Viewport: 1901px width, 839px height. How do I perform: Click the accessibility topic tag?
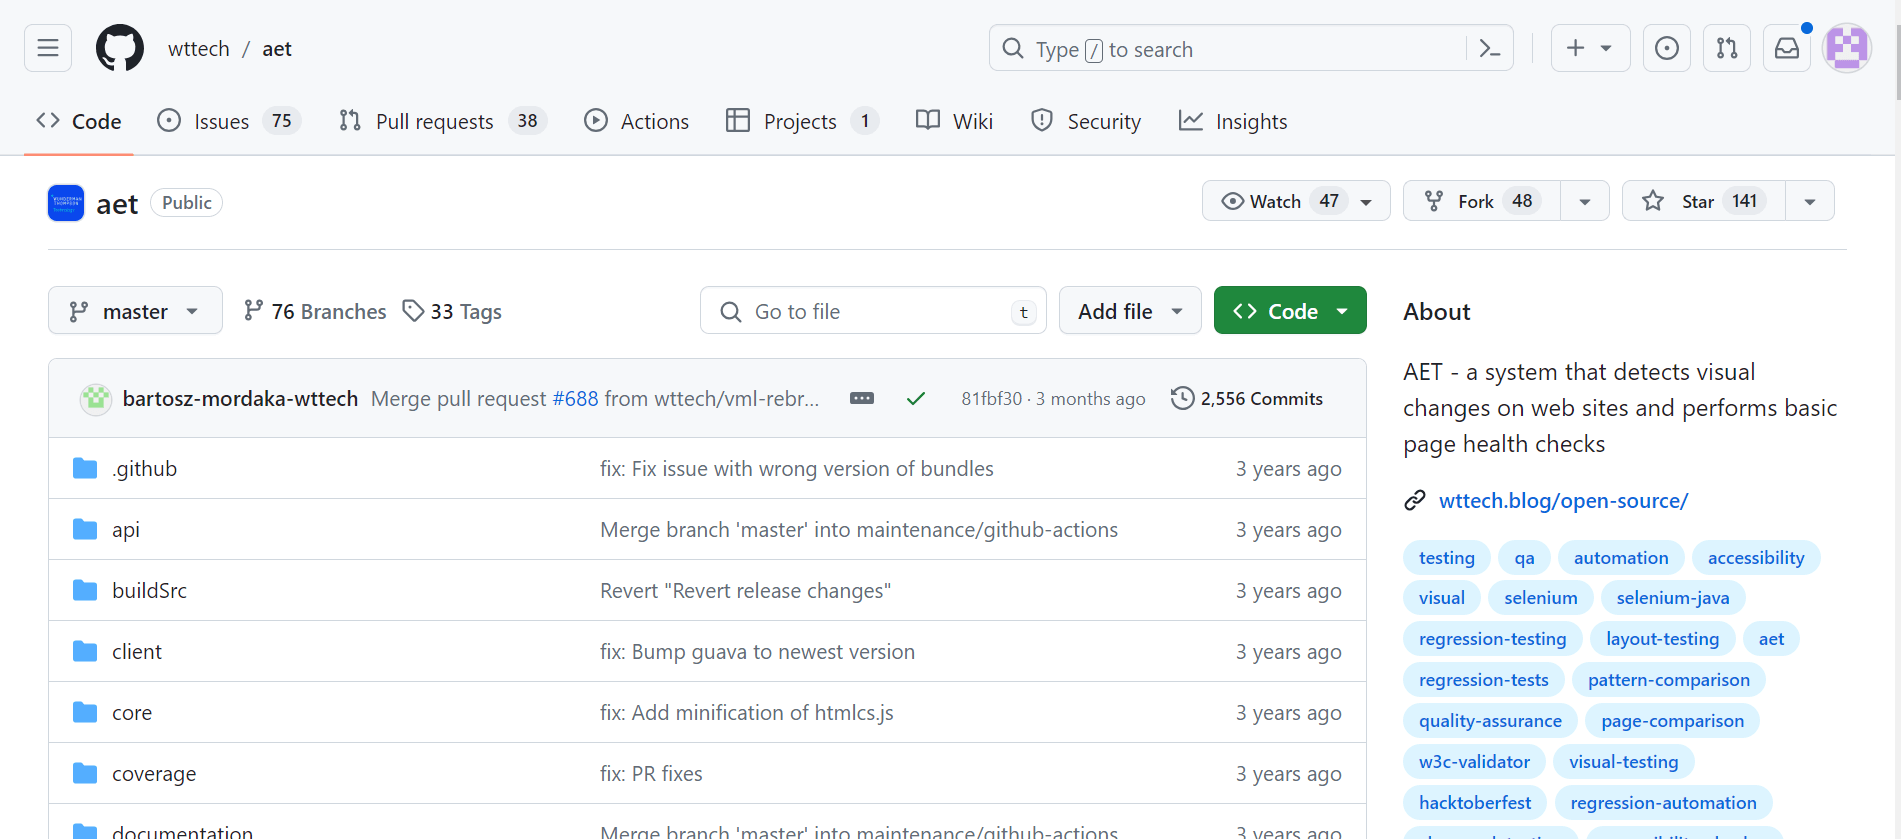coord(1756,557)
